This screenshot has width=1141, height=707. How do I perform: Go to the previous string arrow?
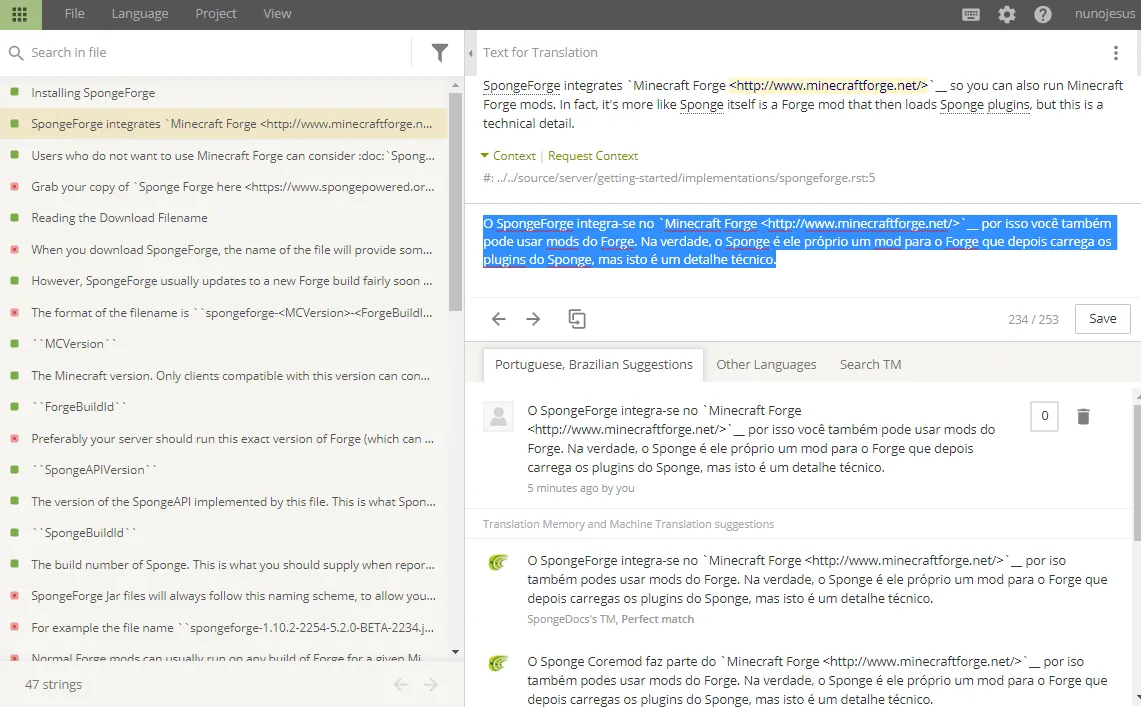coord(498,319)
